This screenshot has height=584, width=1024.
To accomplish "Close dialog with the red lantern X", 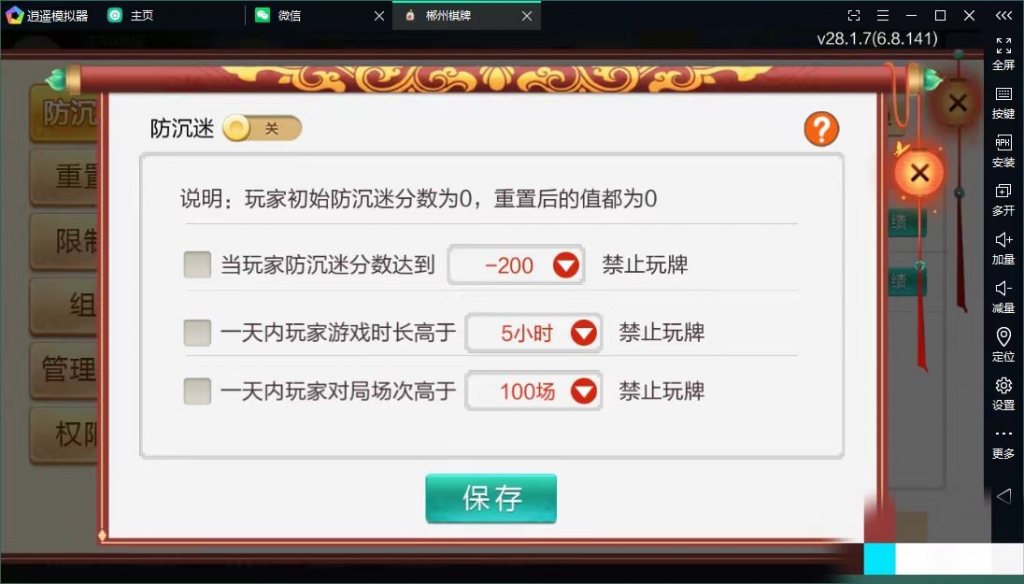I will click(920, 173).
